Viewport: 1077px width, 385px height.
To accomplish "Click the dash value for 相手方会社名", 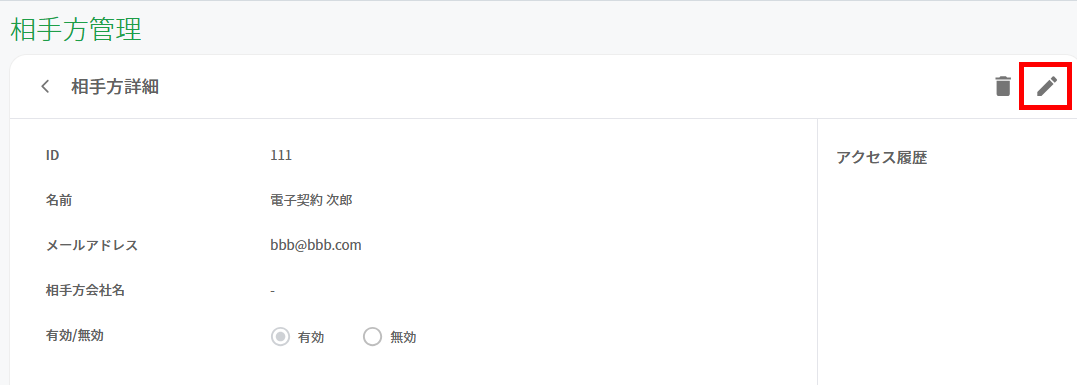I will 273,291.
